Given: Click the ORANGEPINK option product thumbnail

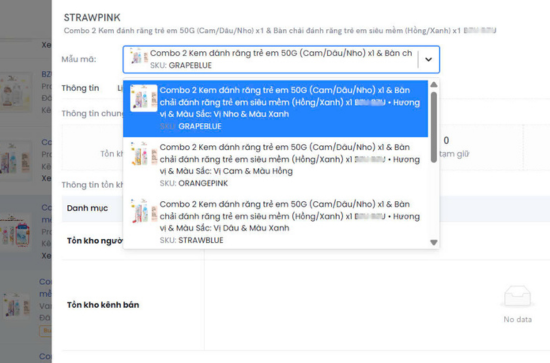Looking at the screenshot, I should coord(143,153).
